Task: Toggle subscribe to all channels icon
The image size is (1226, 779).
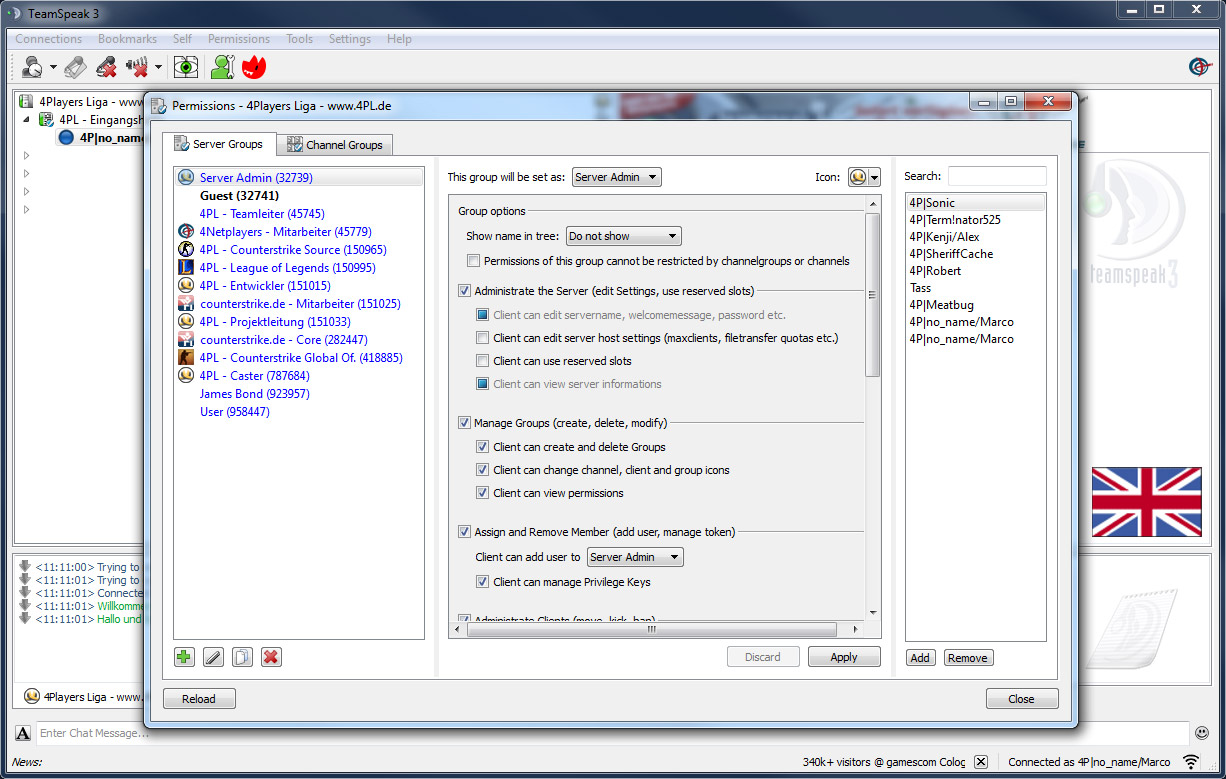Action: click(184, 66)
